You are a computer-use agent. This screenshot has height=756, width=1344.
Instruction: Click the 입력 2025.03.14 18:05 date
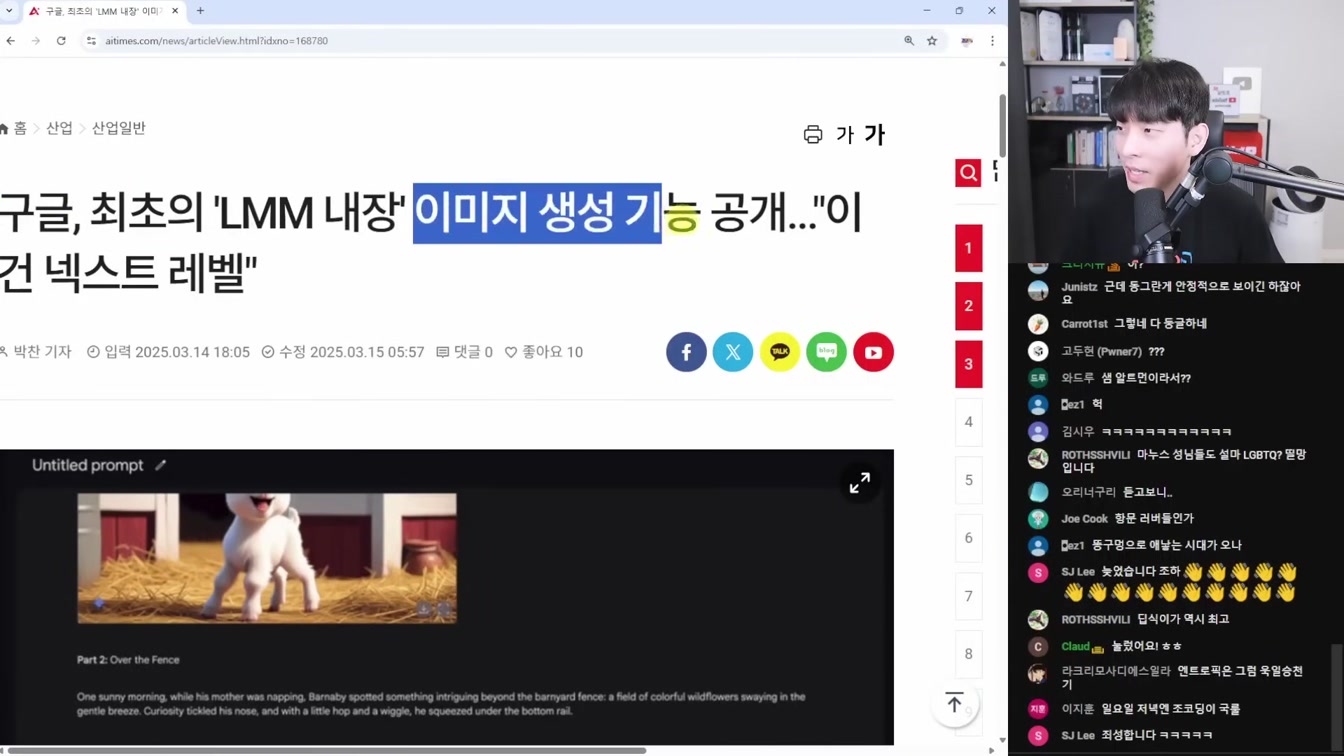[x=168, y=352]
